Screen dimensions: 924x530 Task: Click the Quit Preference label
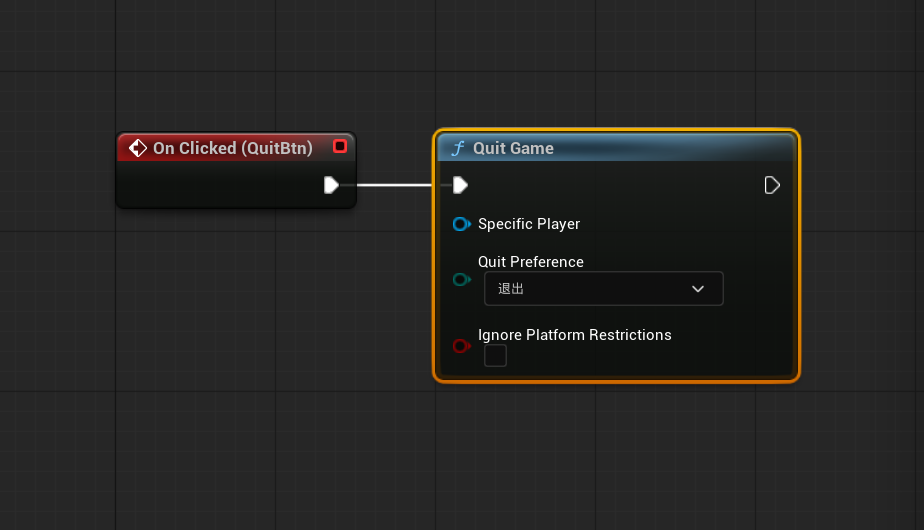pyautogui.click(x=530, y=262)
